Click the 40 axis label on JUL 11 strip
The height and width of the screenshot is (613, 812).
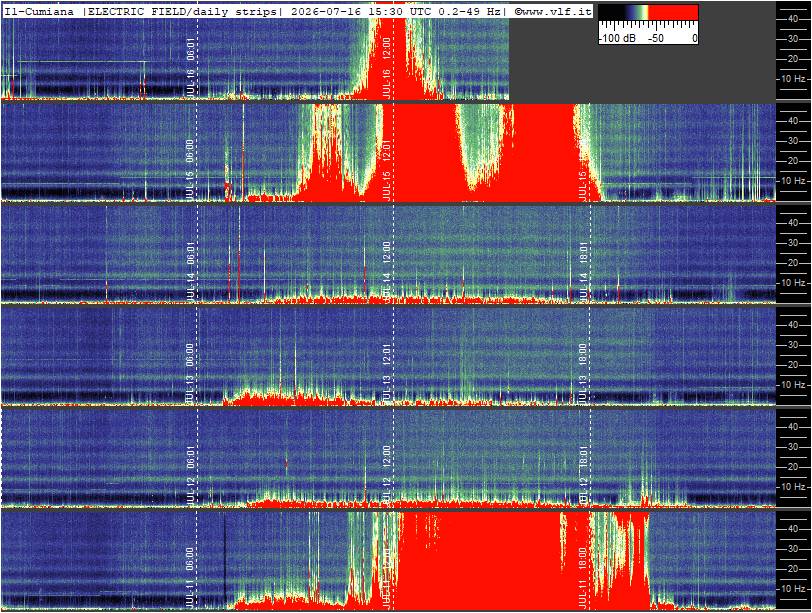[x=793, y=529]
